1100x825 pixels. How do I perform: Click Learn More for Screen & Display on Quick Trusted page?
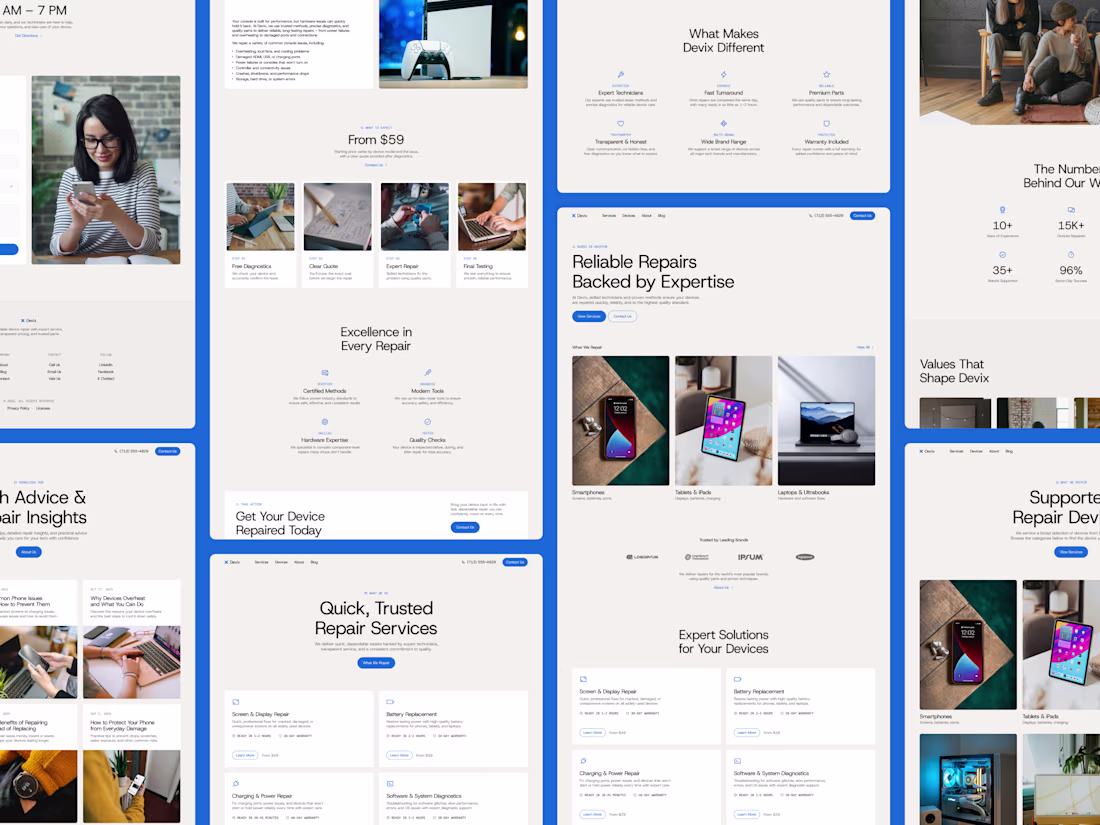[x=245, y=756]
